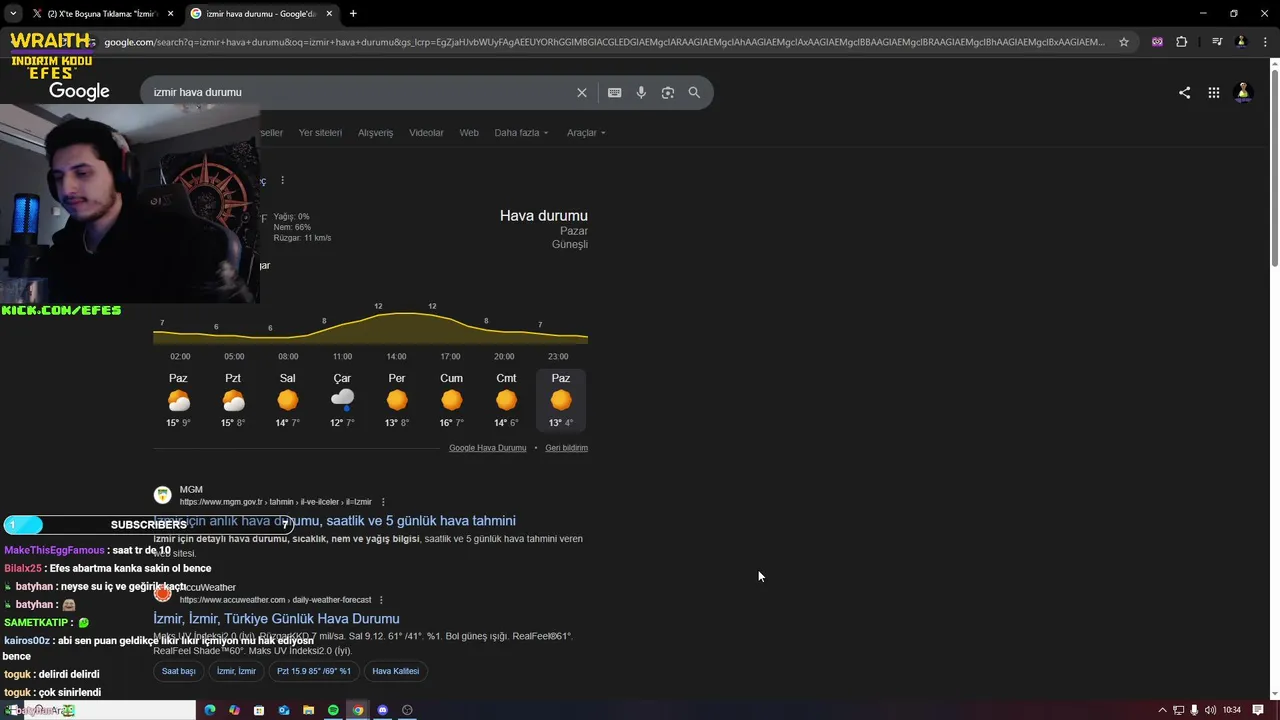Viewport: 1280px width, 720px height.
Task: Open the taskbar clock showing 10:34
Action: tap(1232, 710)
